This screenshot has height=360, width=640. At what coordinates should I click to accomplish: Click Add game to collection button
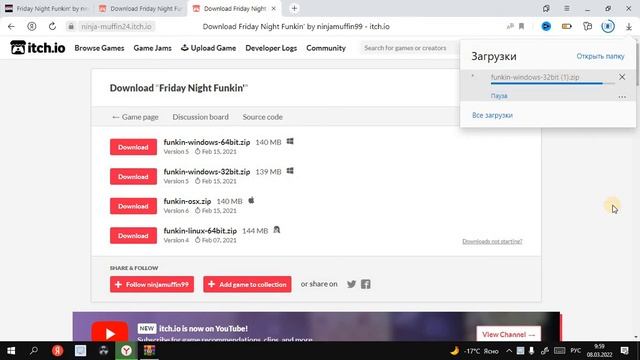tap(247, 284)
